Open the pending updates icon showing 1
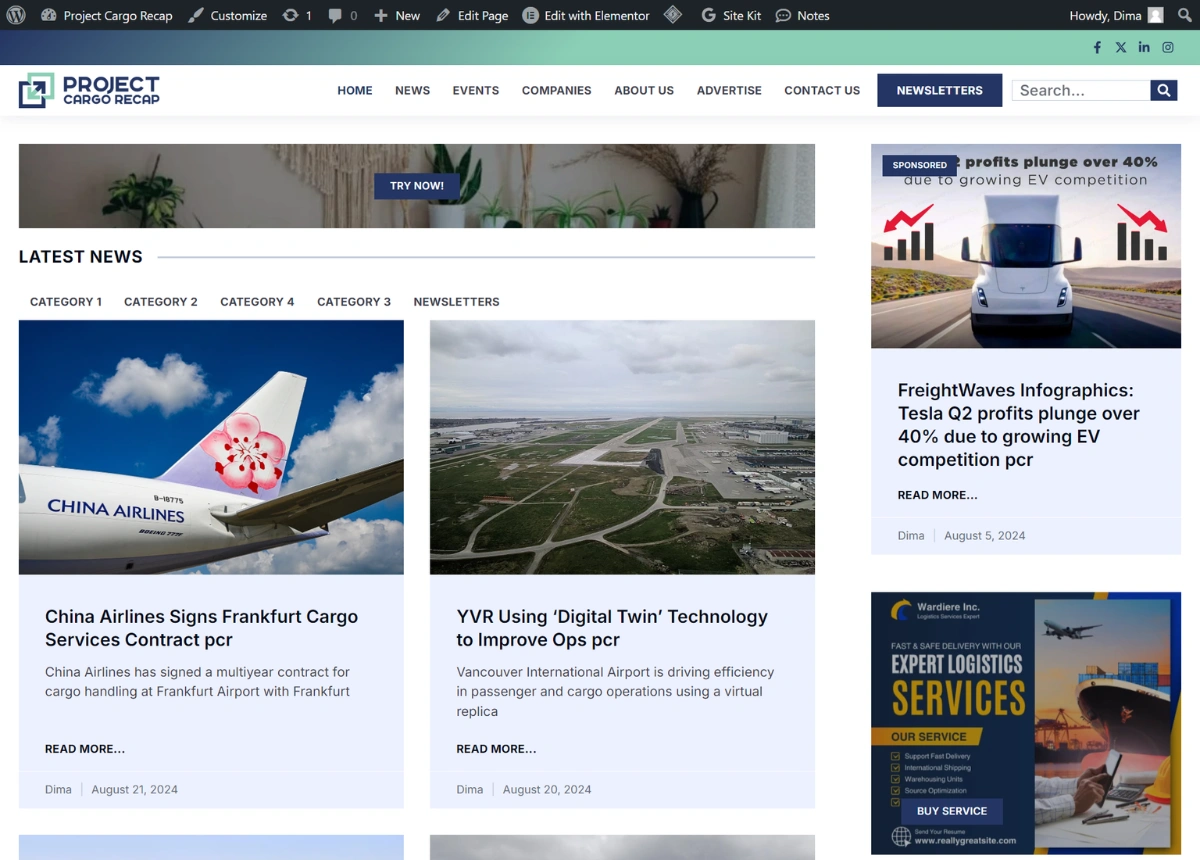The width and height of the screenshot is (1200, 860). pyautogui.click(x=297, y=15)
